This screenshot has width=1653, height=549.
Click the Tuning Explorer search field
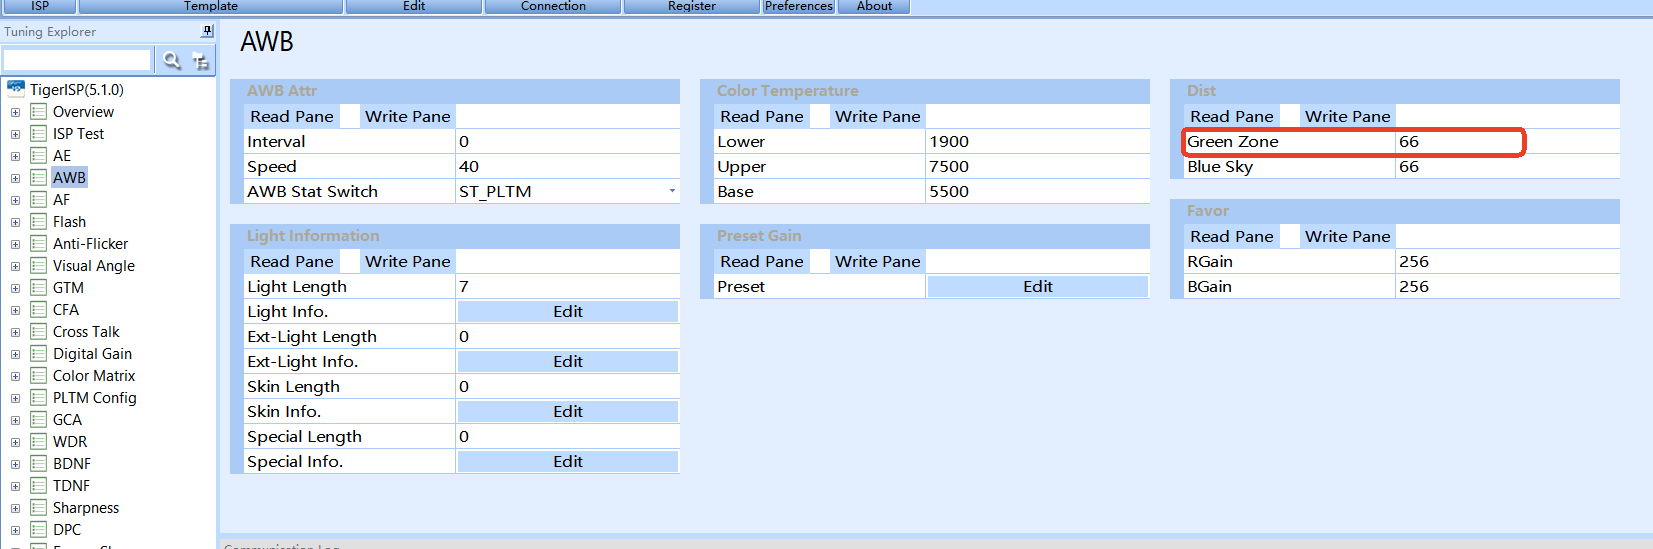77,61
